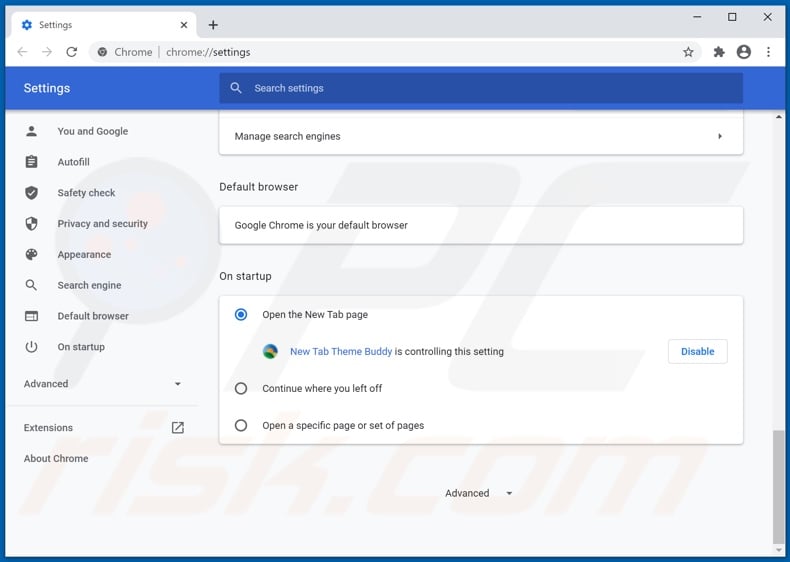This screenshot has height=562, width=790.
Task: Click the Google Chrome is your default browser text
Action: pos(321,225)
